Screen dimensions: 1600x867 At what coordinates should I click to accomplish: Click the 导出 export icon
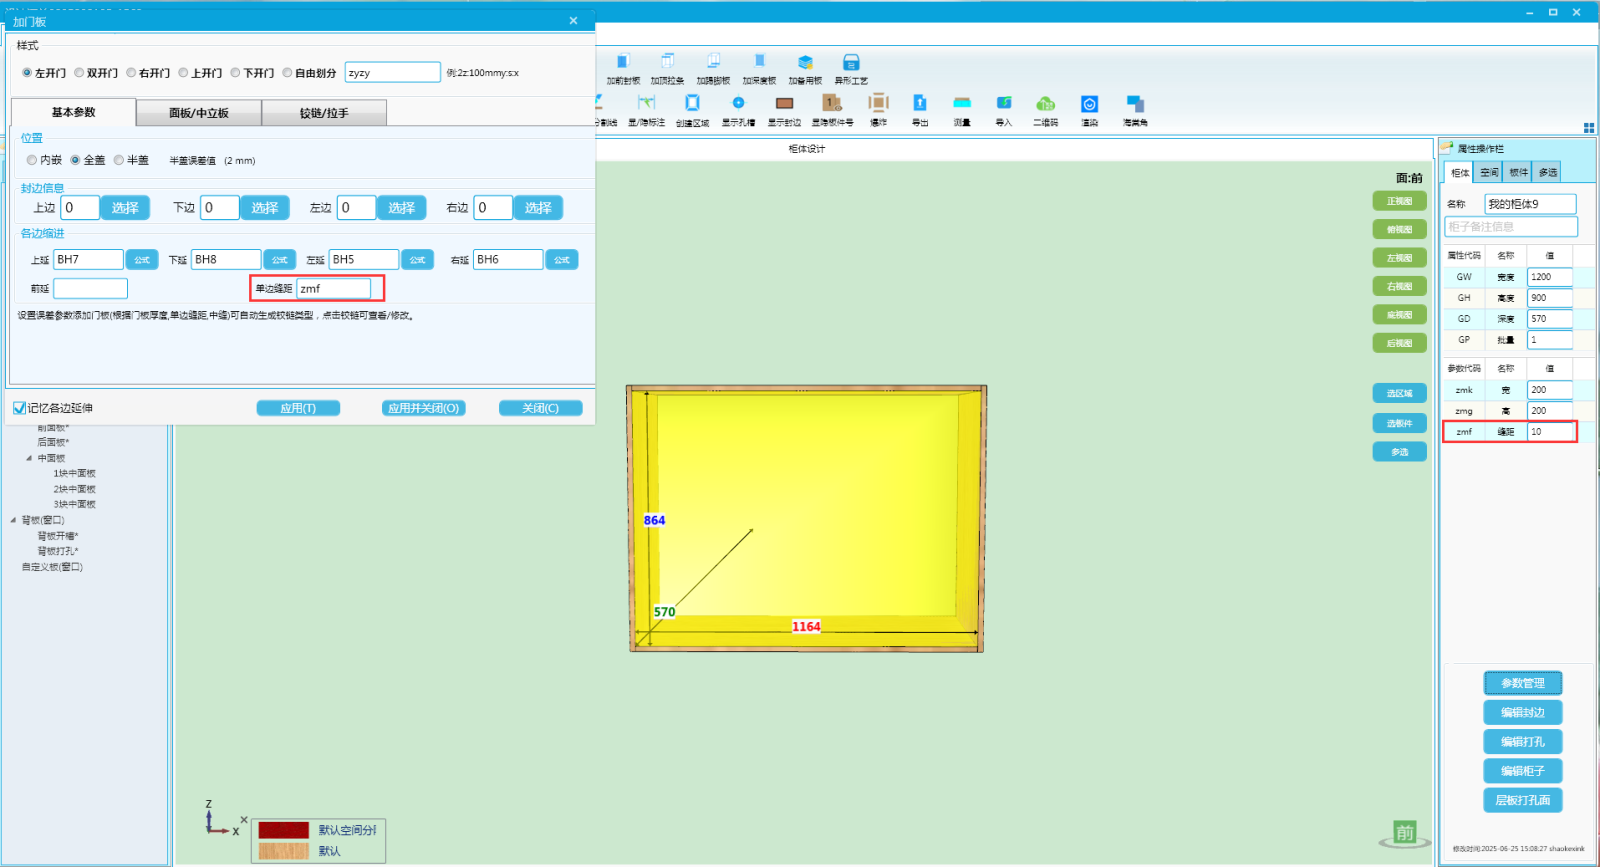coord(920,110)
